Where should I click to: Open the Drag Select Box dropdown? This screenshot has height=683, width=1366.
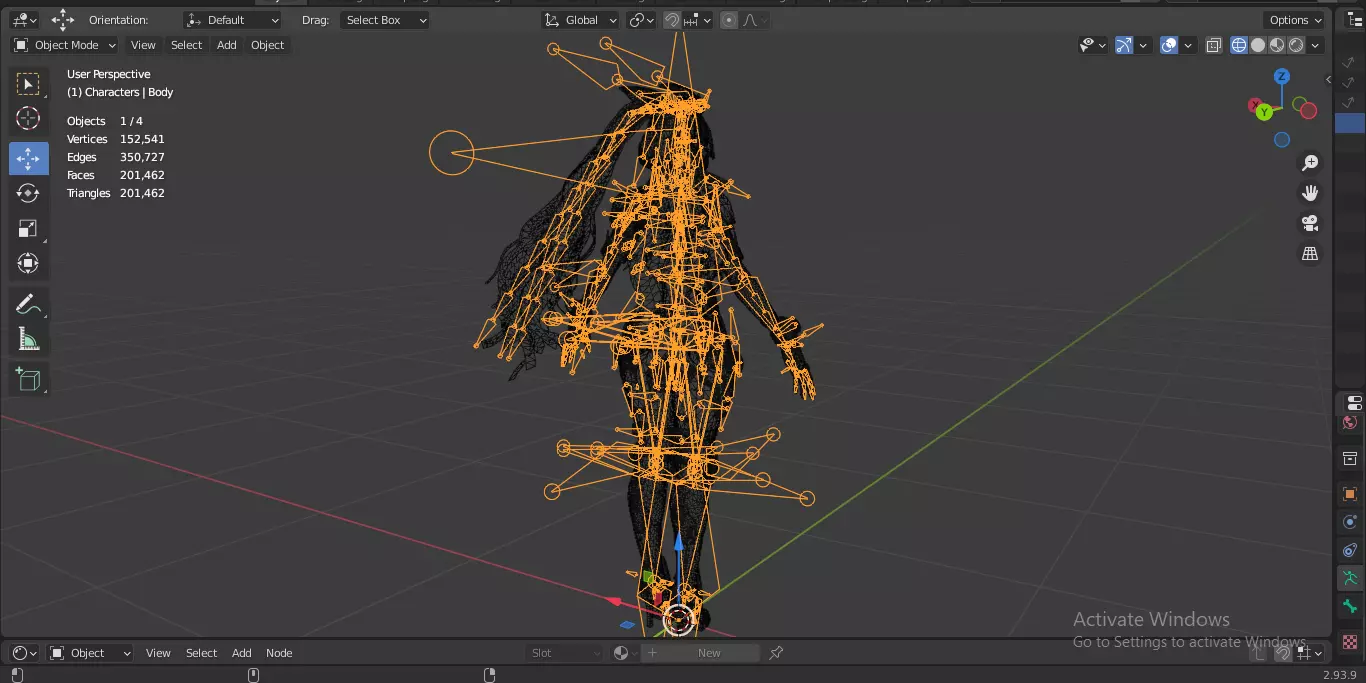pos(384,20)
